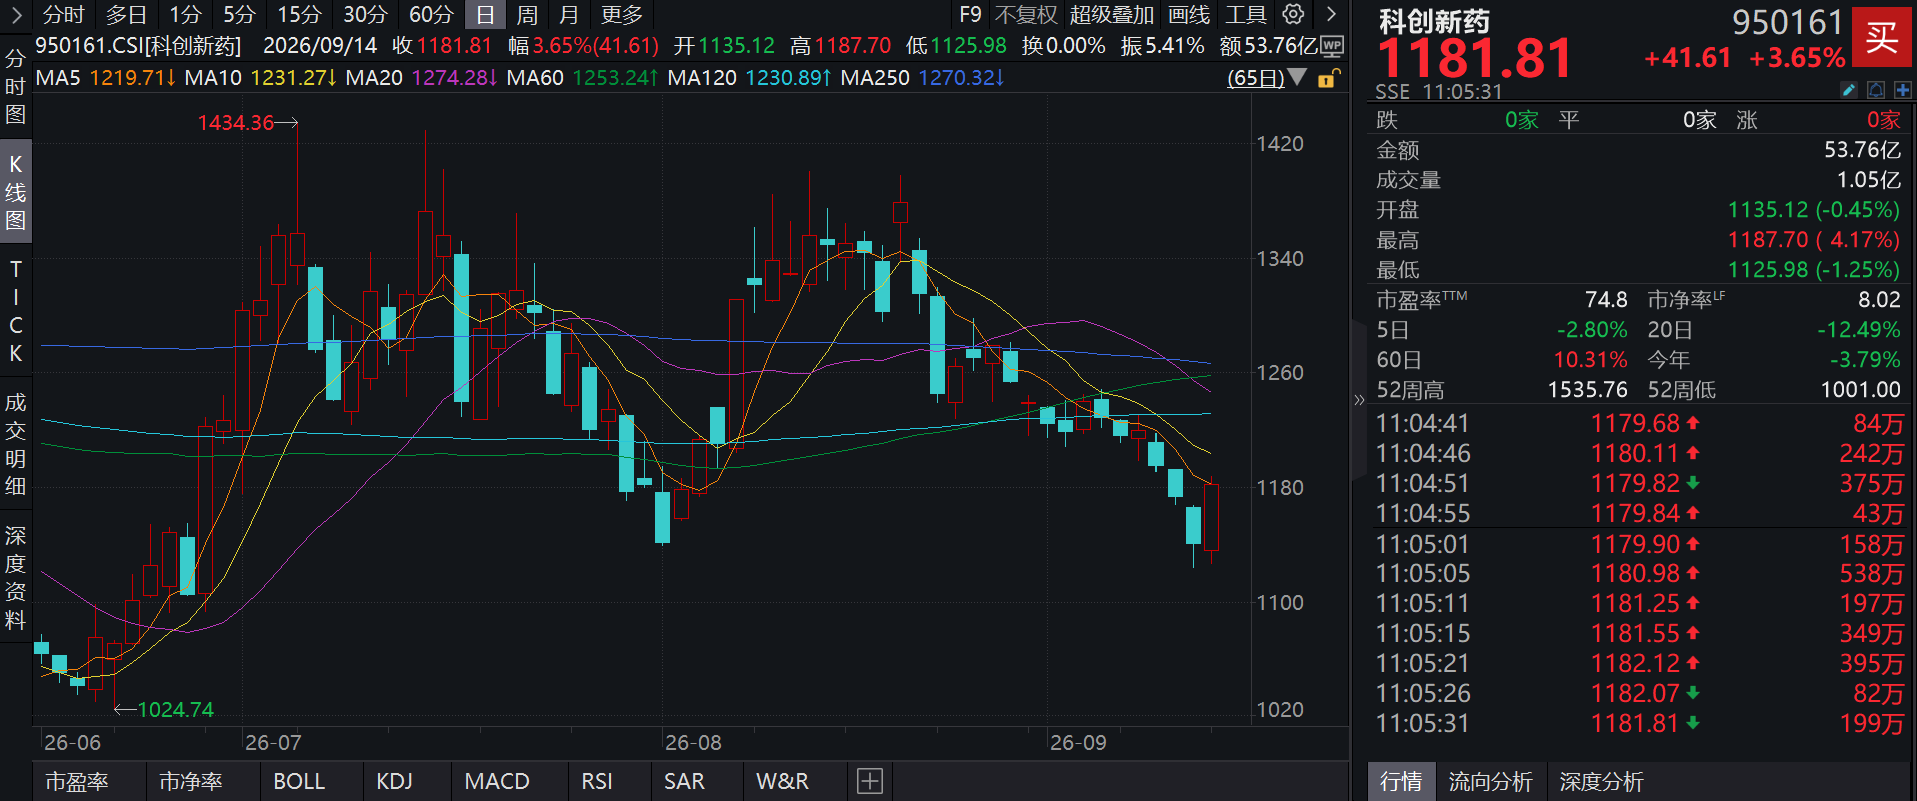Show 市盈率 indicator
Viewport: 1917px width, 801px height.
(x=77, y=781)
